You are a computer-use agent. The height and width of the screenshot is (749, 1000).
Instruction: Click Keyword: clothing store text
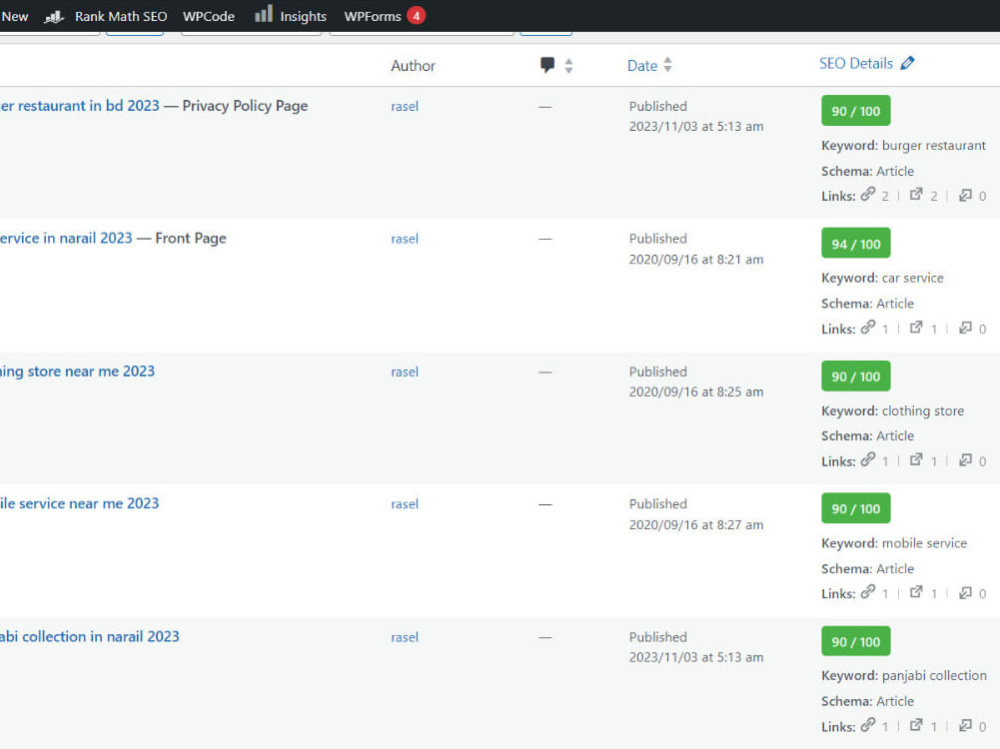[892, 411]
